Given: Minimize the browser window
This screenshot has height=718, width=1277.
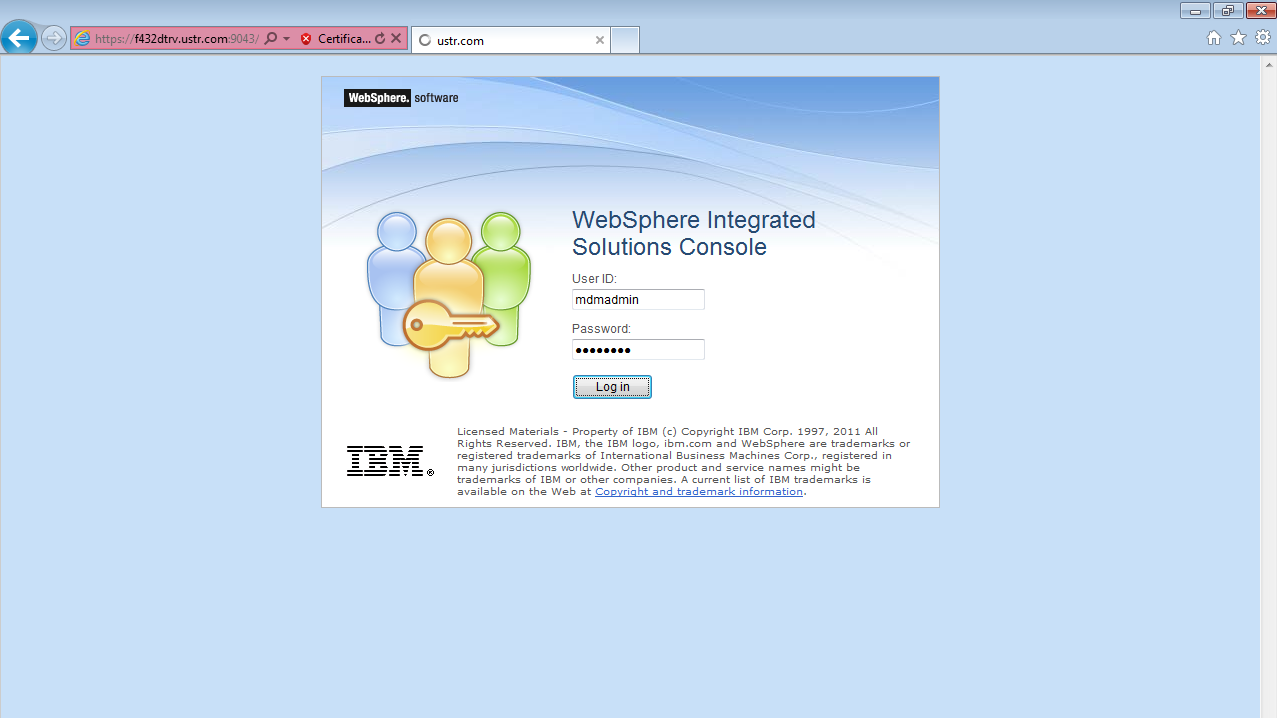Looking at the screenshot, I should click(x=1195, y=11).
